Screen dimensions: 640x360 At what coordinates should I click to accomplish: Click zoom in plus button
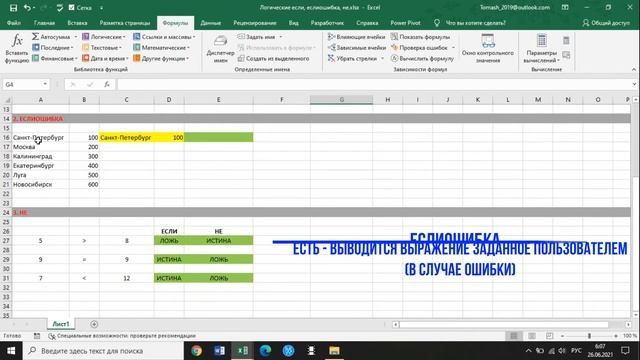pos(616,336)
